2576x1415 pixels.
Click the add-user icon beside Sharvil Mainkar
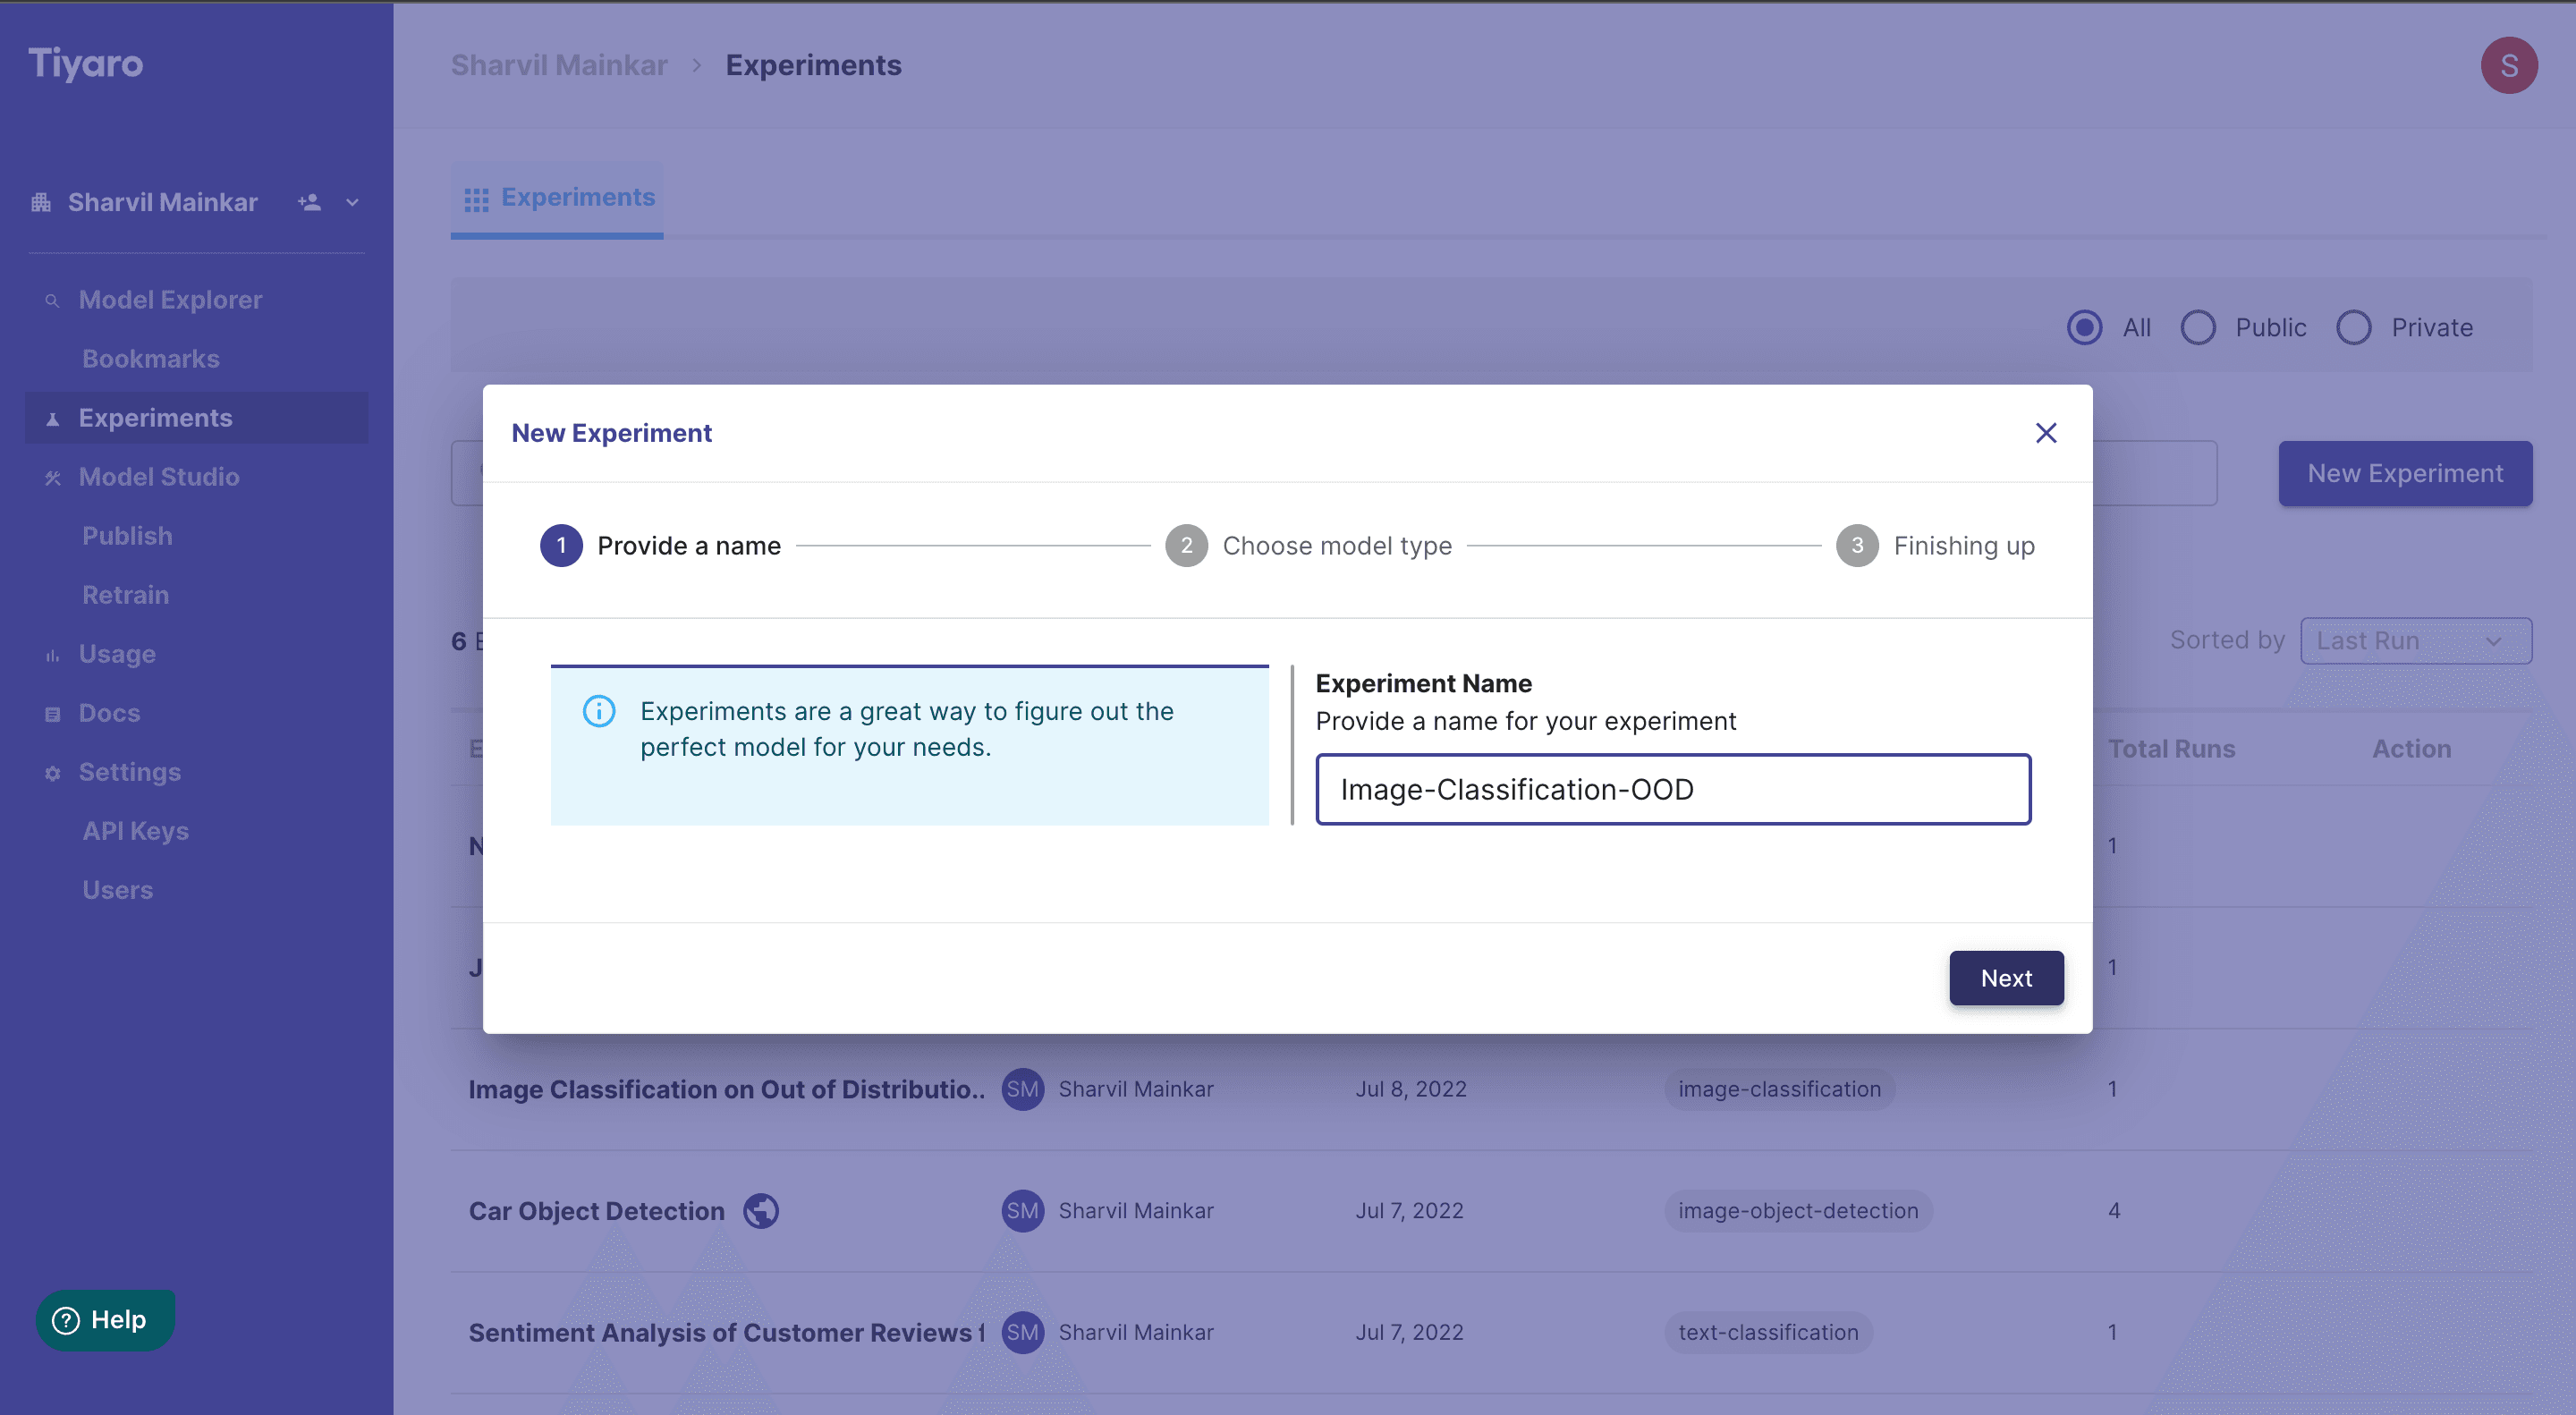(x=309, y=202)
